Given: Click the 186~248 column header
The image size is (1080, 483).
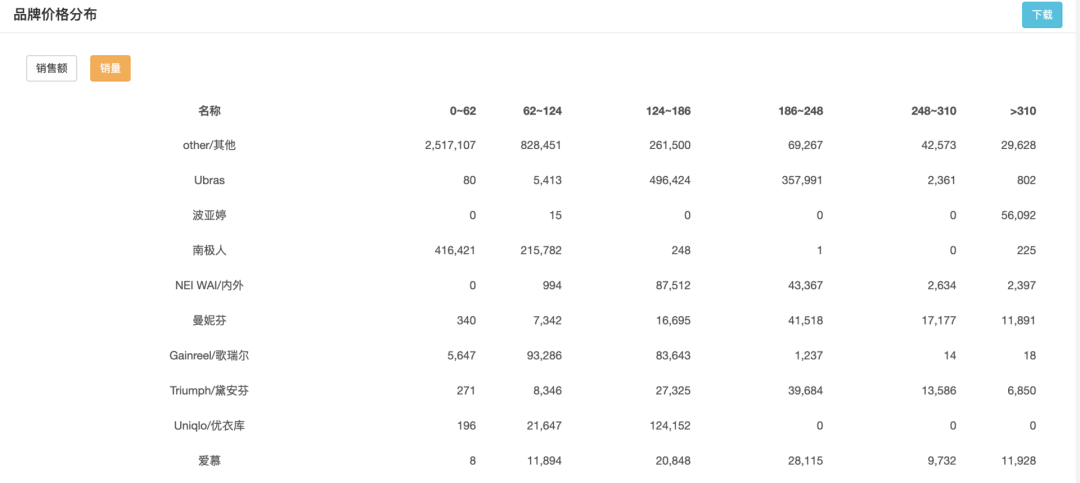Looking at the screenshot, I should [800, 111].
